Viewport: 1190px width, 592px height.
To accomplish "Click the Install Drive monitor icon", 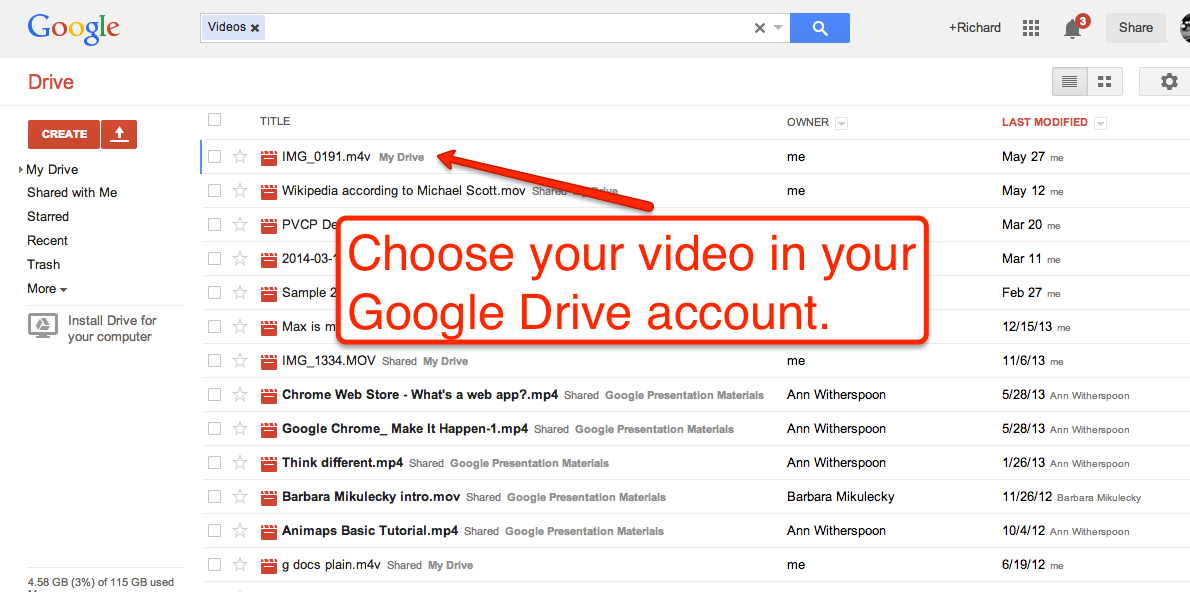I will (x=43, y=326).
